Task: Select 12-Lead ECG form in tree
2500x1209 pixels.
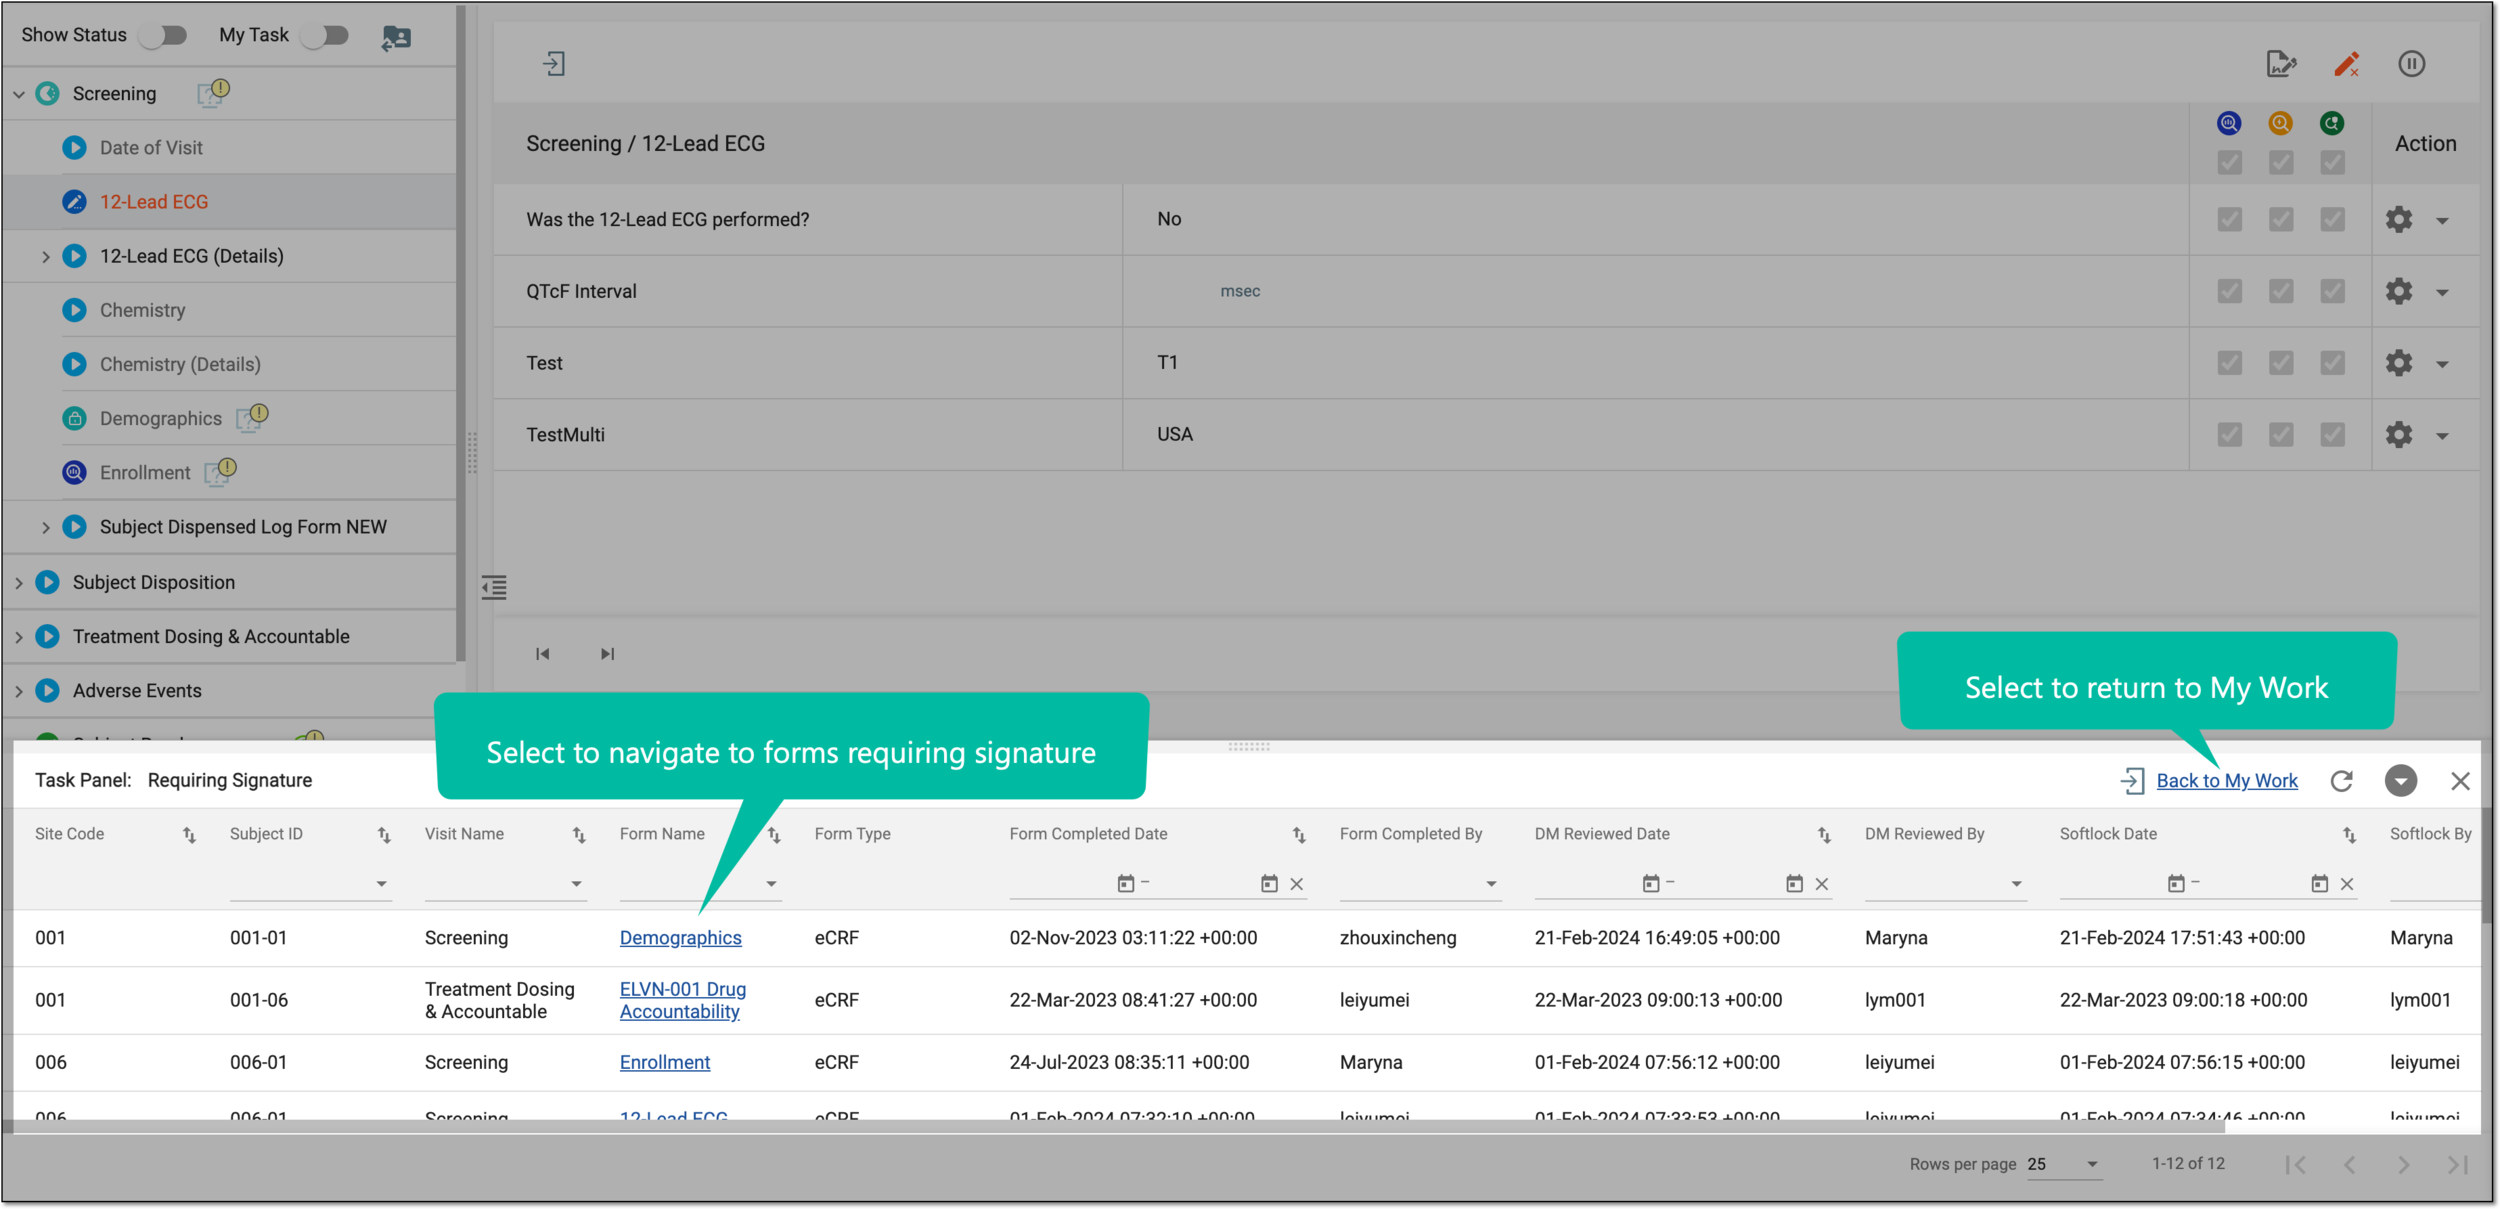Action: tap(154, 202)
